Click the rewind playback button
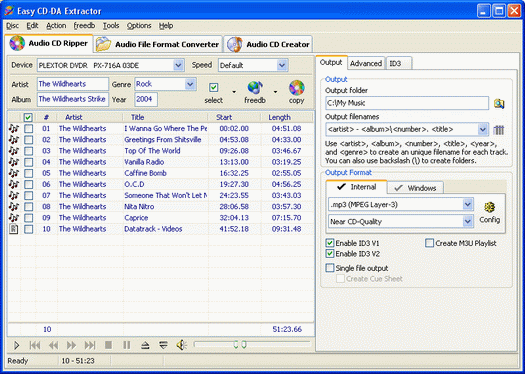 coord(53,345)
